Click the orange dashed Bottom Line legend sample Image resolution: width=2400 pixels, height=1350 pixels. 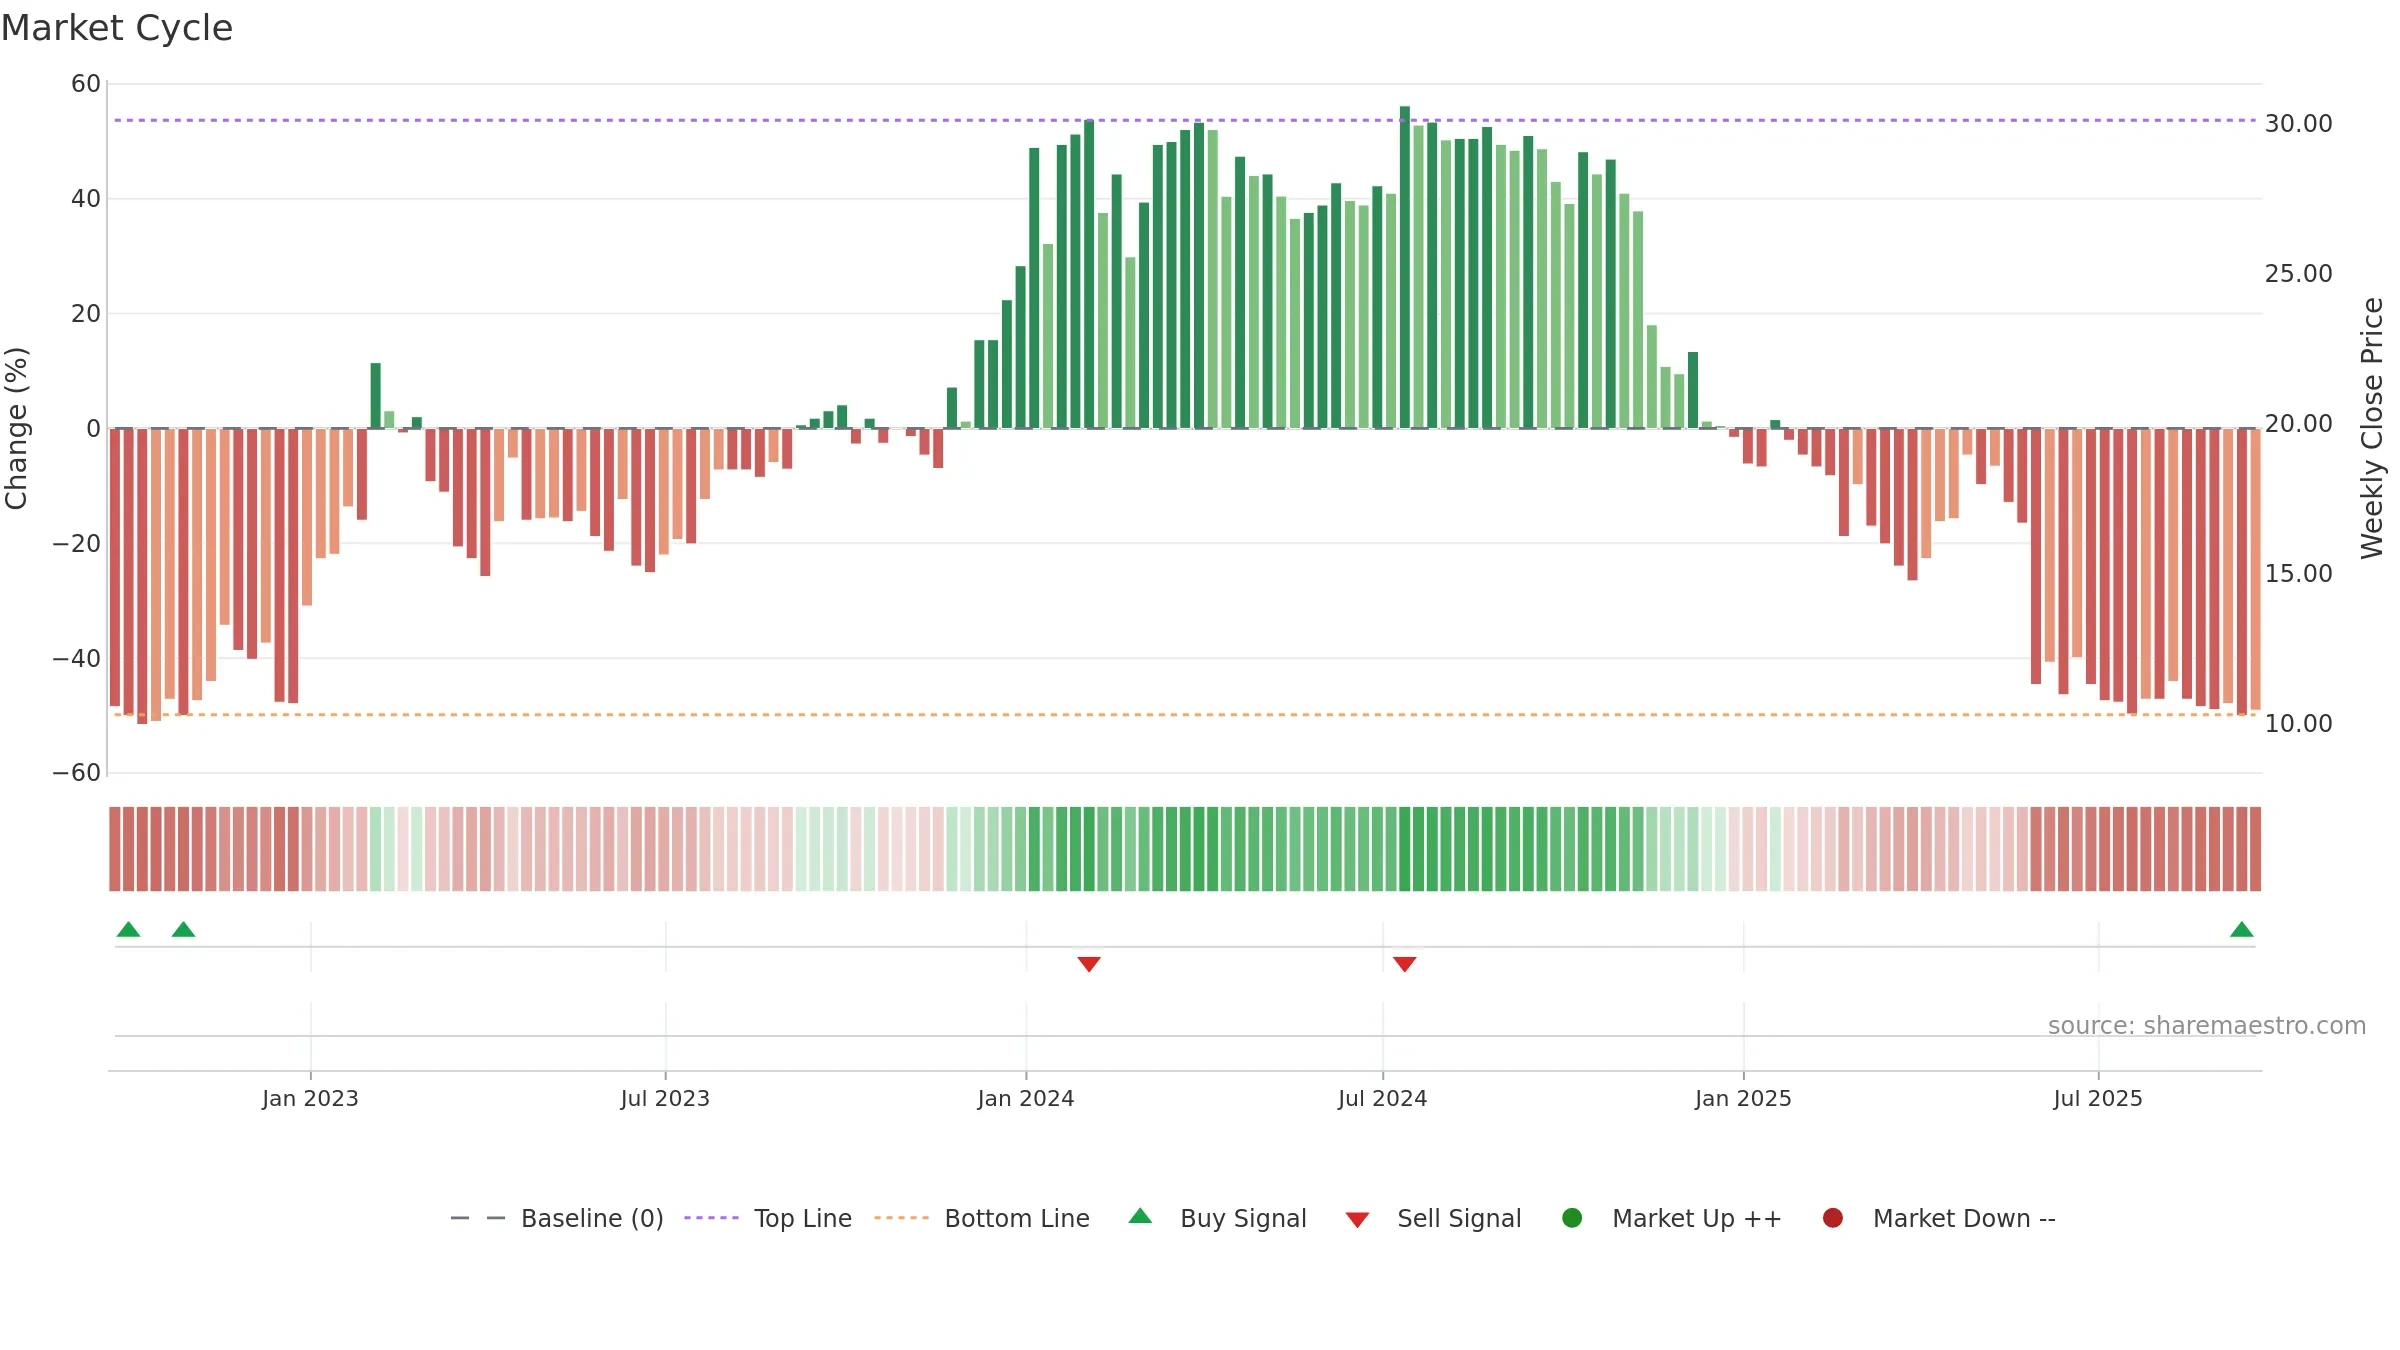click(901, 1218)
